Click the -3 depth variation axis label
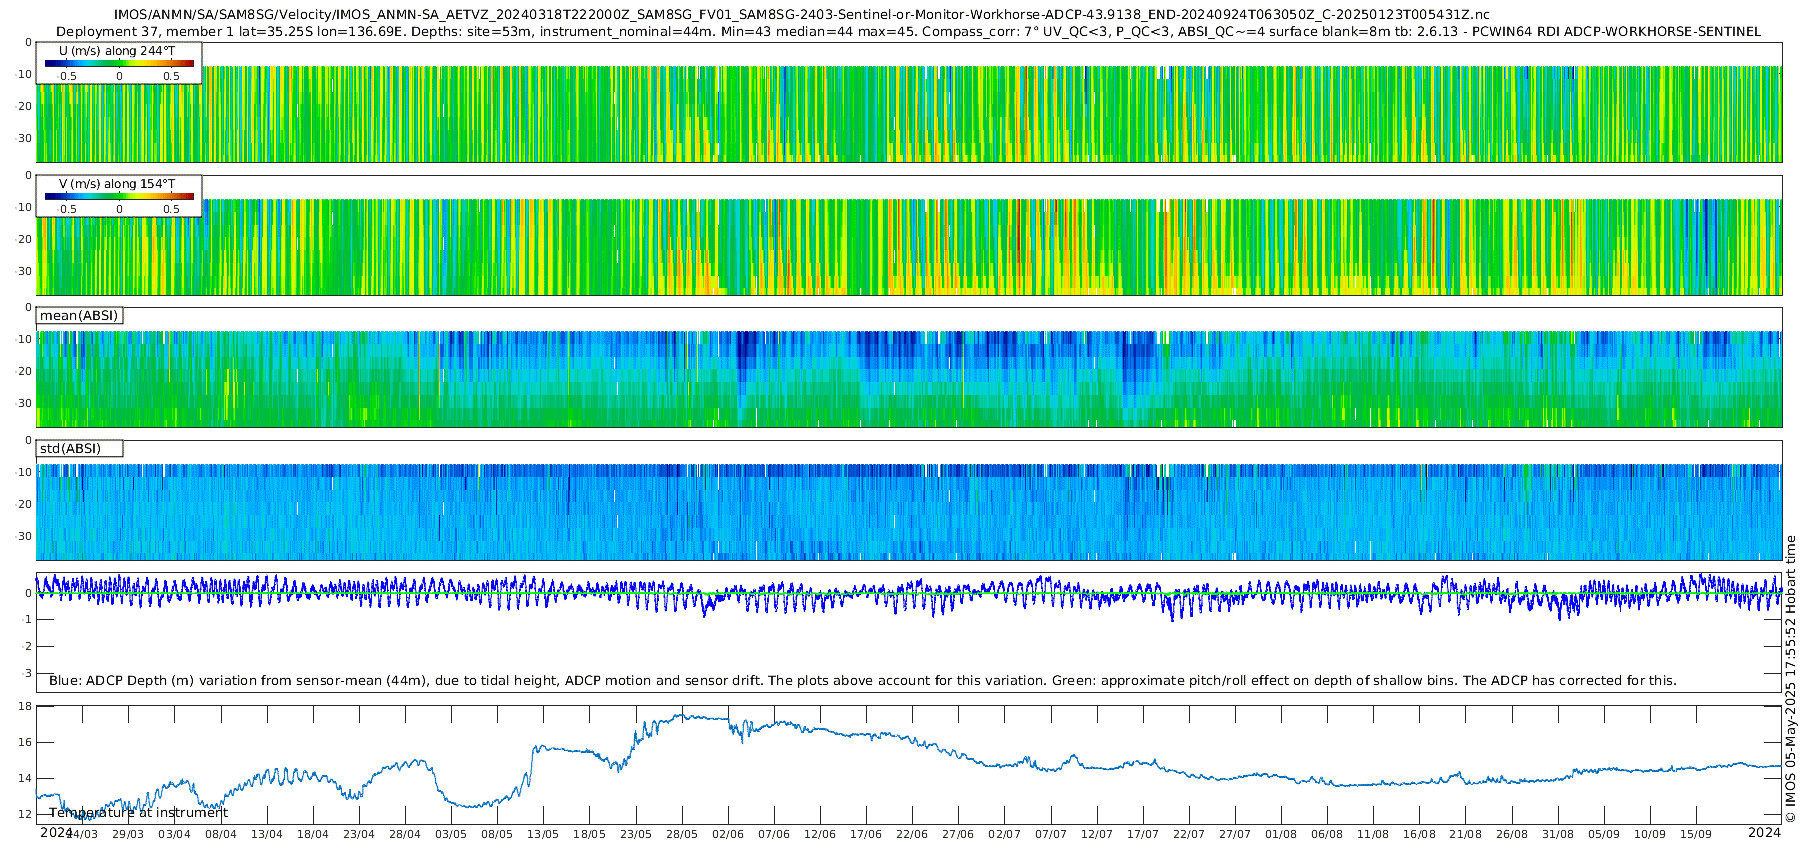1800x850 pixels. [x=26, y=673]
